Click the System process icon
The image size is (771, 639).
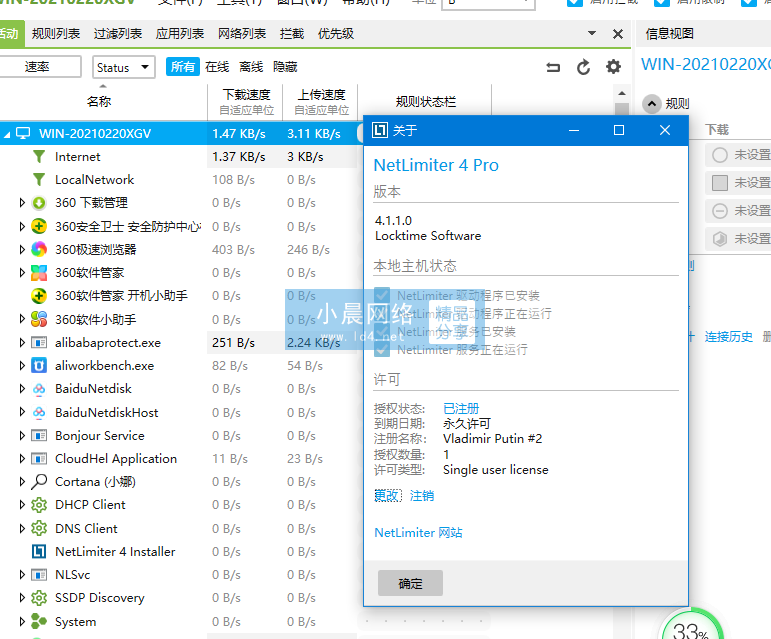click(38, 621)
